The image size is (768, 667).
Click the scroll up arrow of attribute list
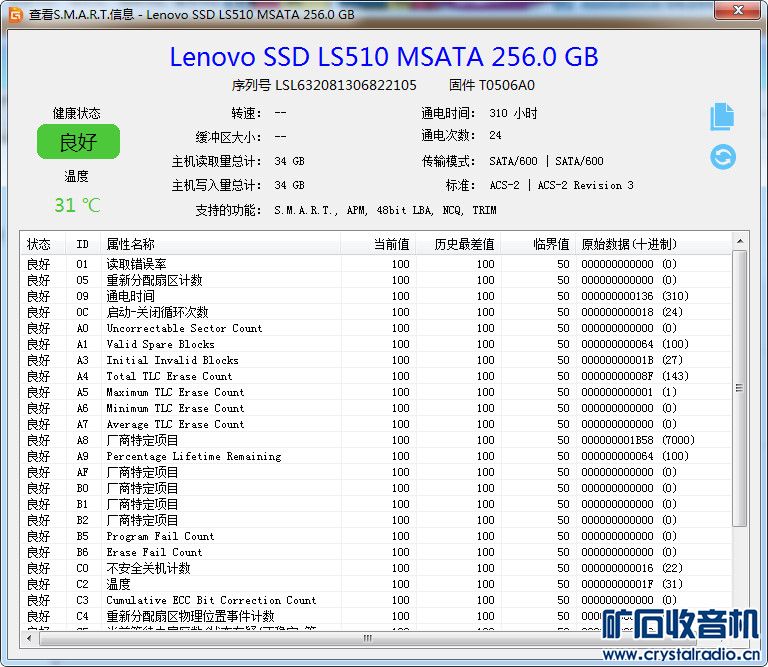(x=739, y=242)
